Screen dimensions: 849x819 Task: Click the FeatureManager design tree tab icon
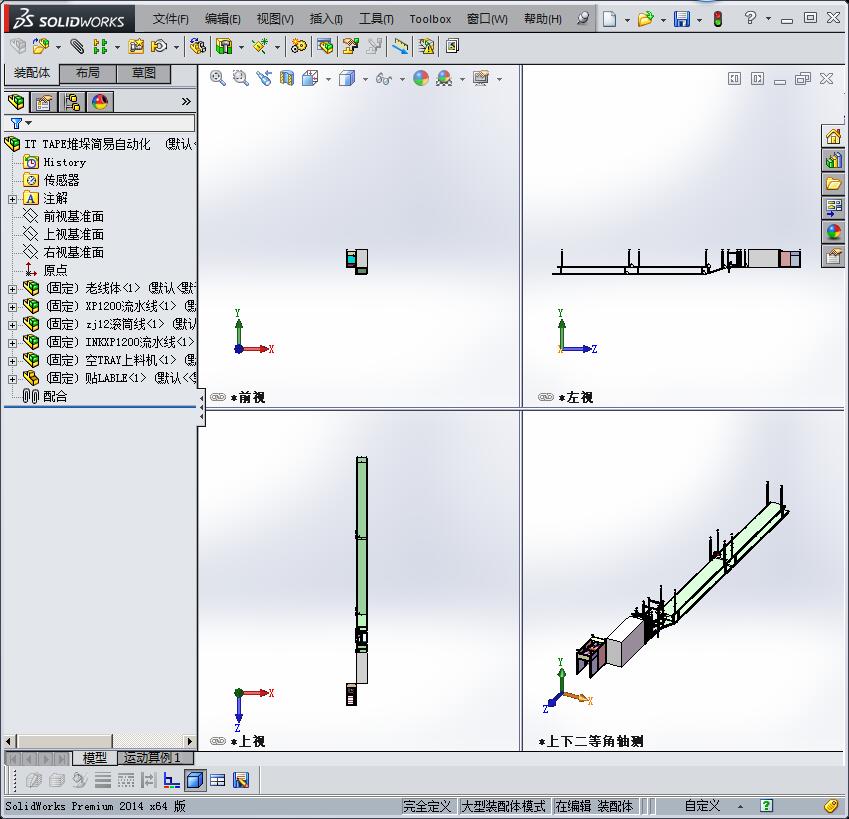pos(16,102)
